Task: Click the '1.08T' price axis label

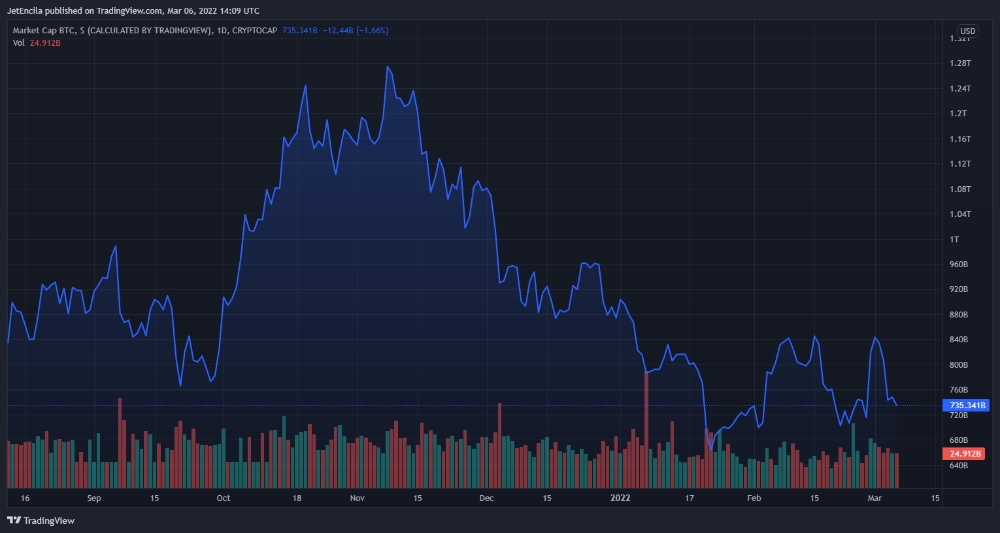Action: pyautogui.click(x=960, y=189)
